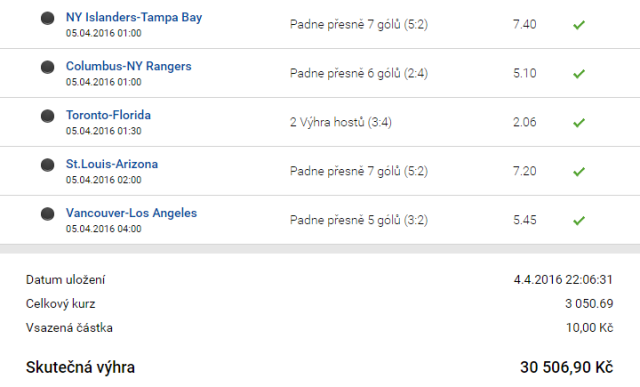Click the dark circle icon beside Columbus-NY Rangers
Screen dimensions: 640x387
pyautogui.click(x=48, y=67)
